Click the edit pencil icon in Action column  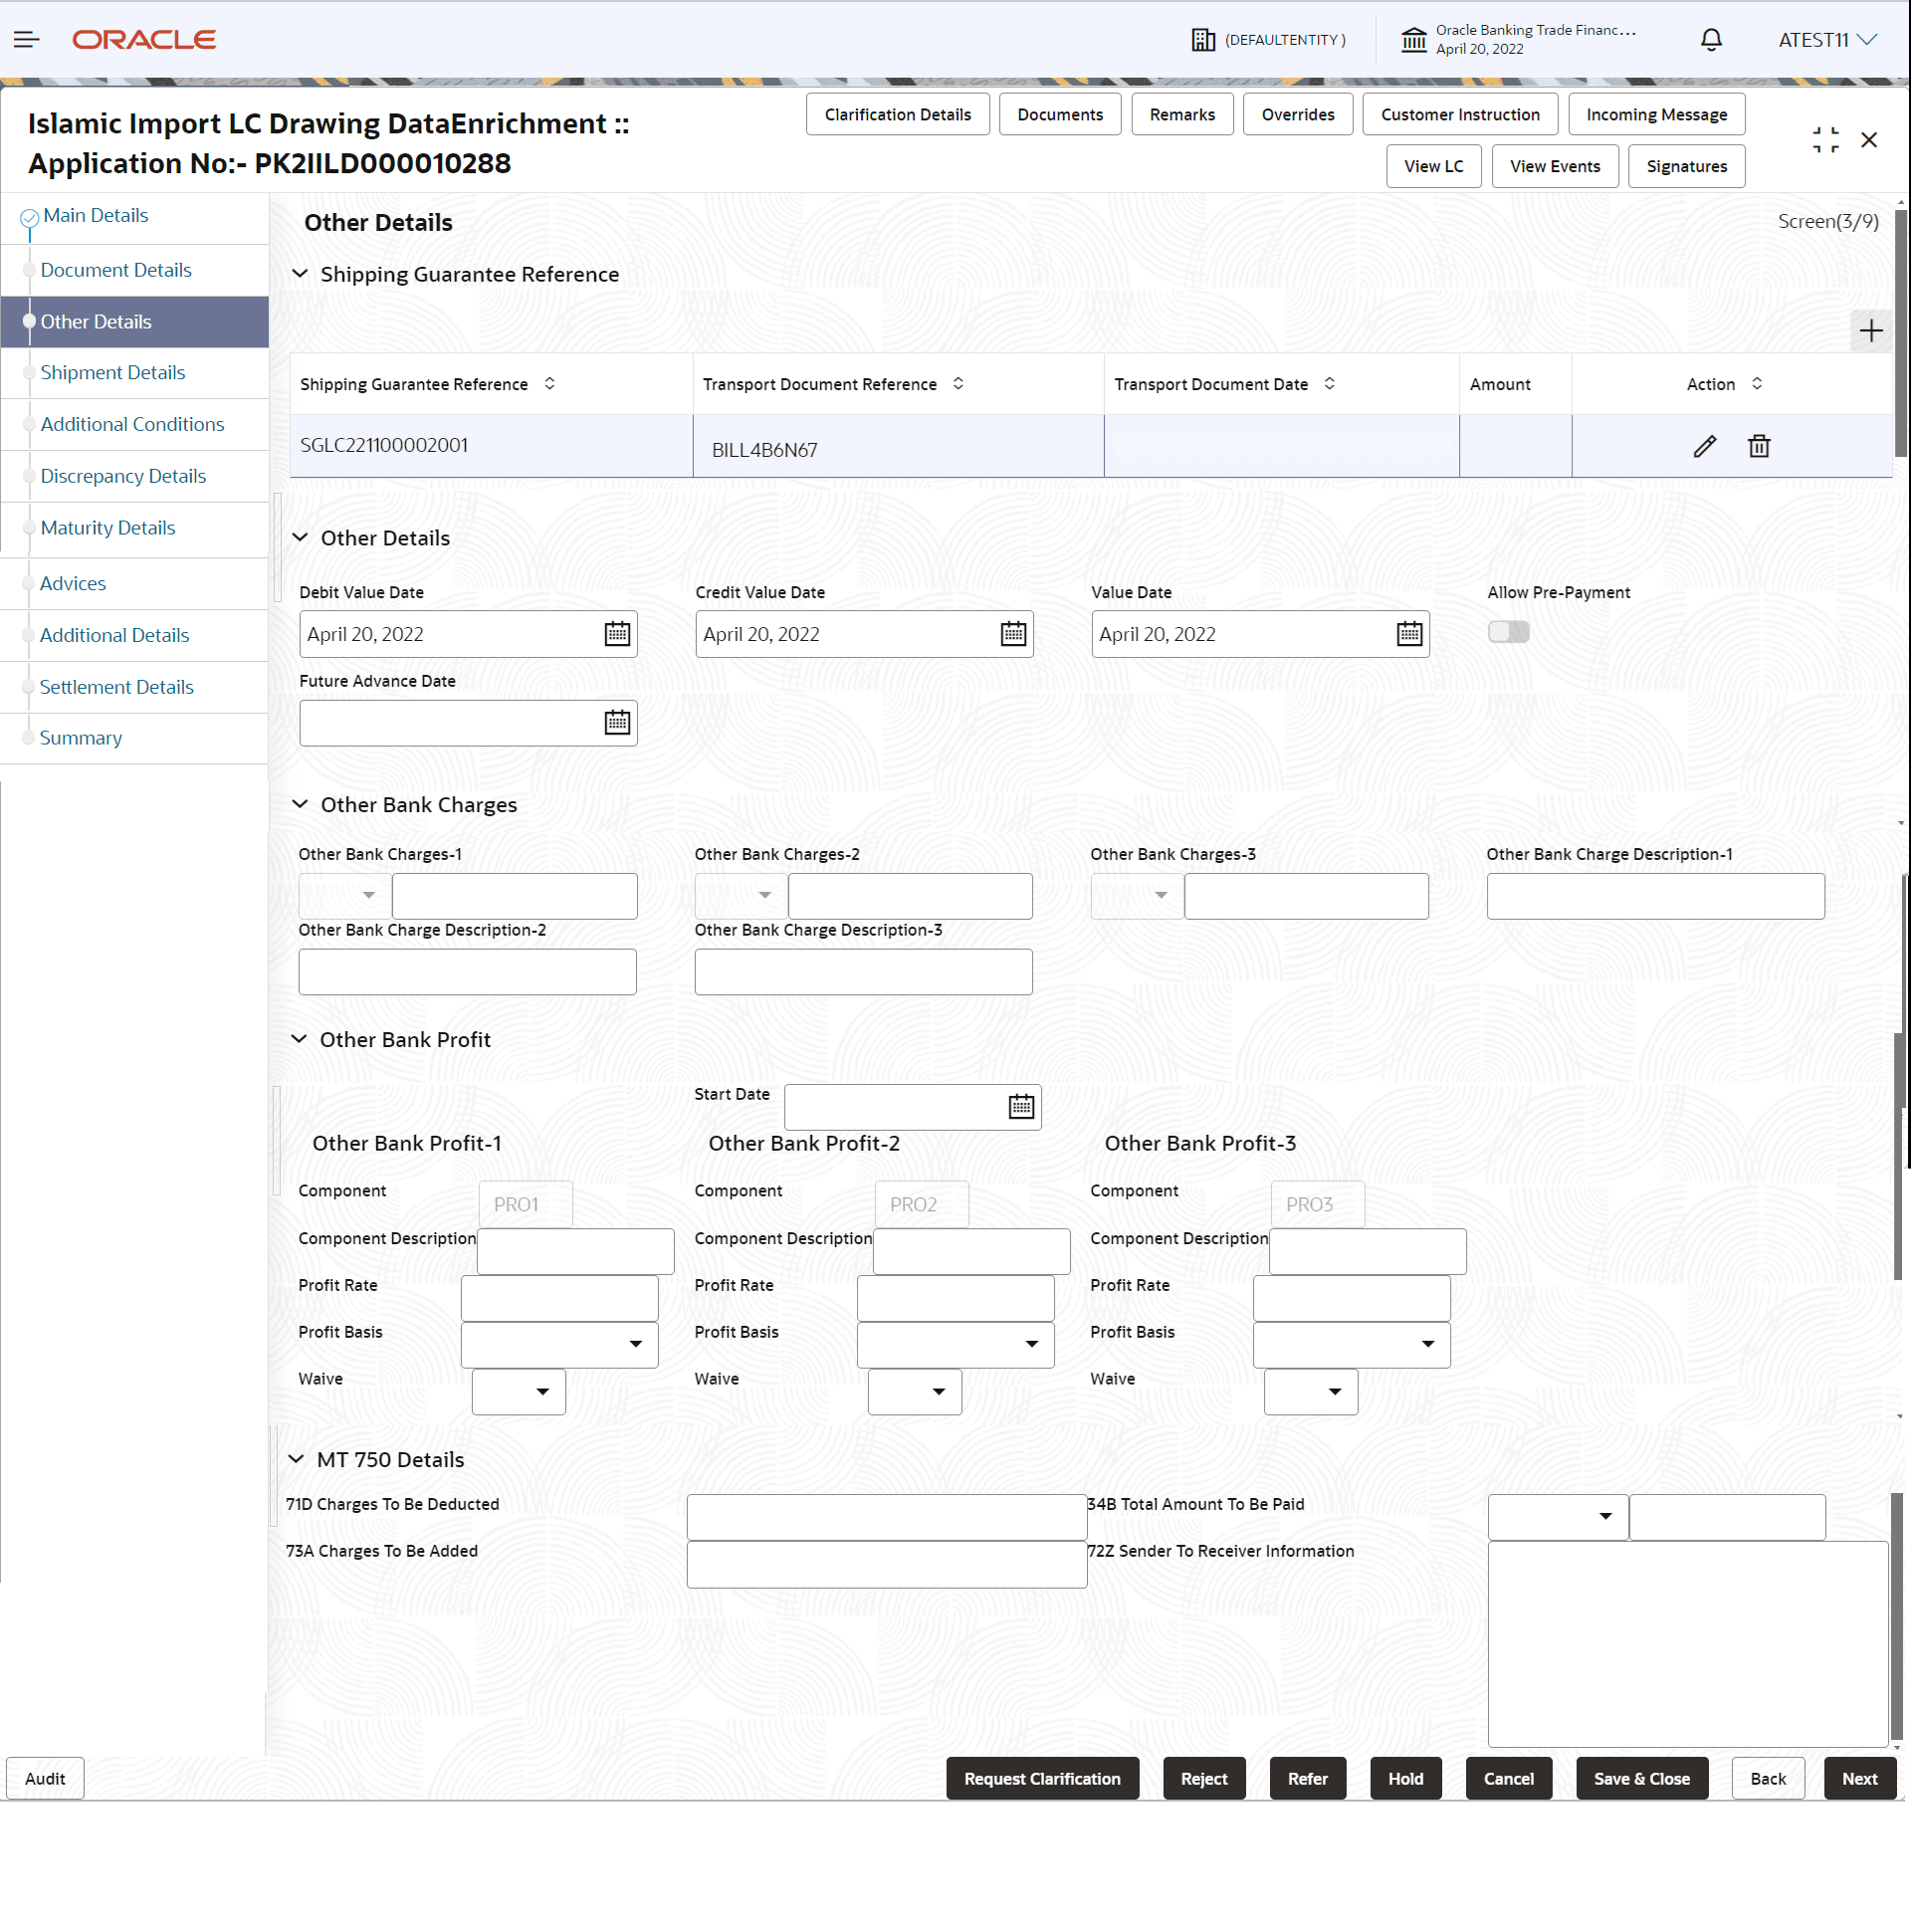[x=1704, y=446]
